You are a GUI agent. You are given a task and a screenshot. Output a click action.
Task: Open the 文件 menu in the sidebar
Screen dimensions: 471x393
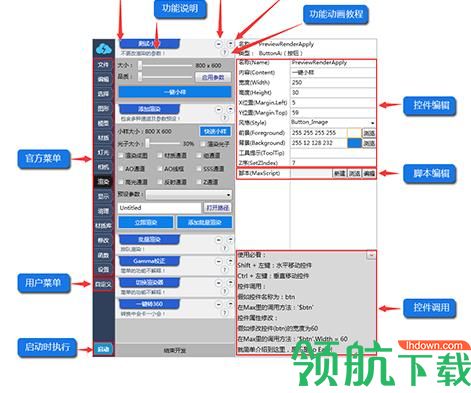pos(103,65)
